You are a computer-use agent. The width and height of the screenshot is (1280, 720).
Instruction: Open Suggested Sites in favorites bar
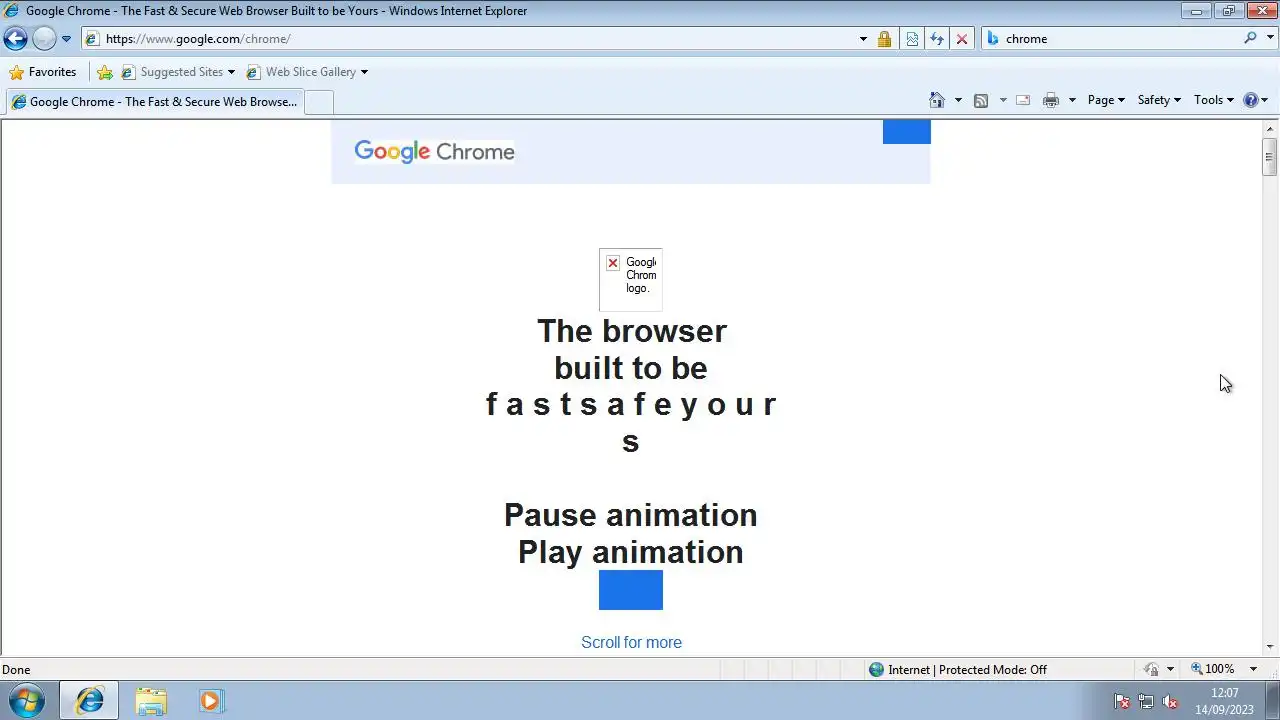pos(177,72)
